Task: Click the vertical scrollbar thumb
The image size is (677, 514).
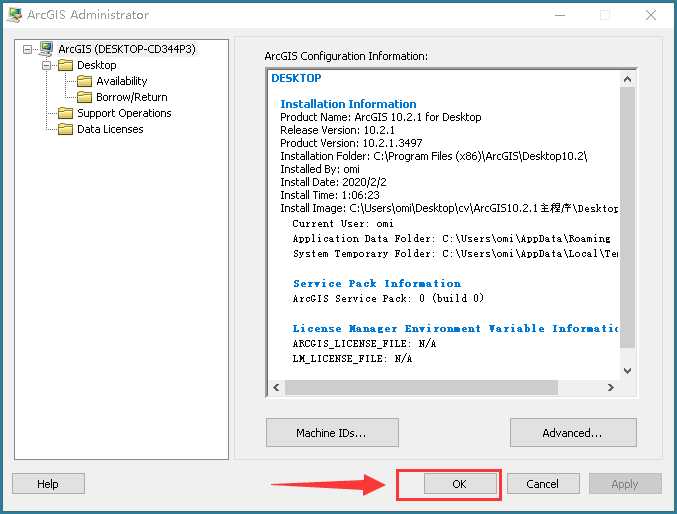Action: tap(627, 217)
